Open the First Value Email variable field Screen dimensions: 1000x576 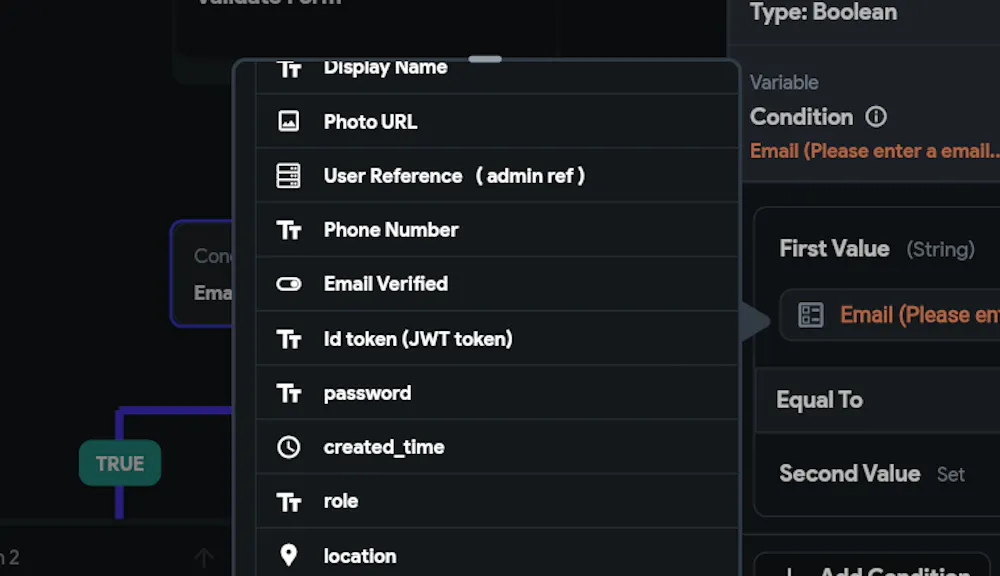click(x=890, y=314)
